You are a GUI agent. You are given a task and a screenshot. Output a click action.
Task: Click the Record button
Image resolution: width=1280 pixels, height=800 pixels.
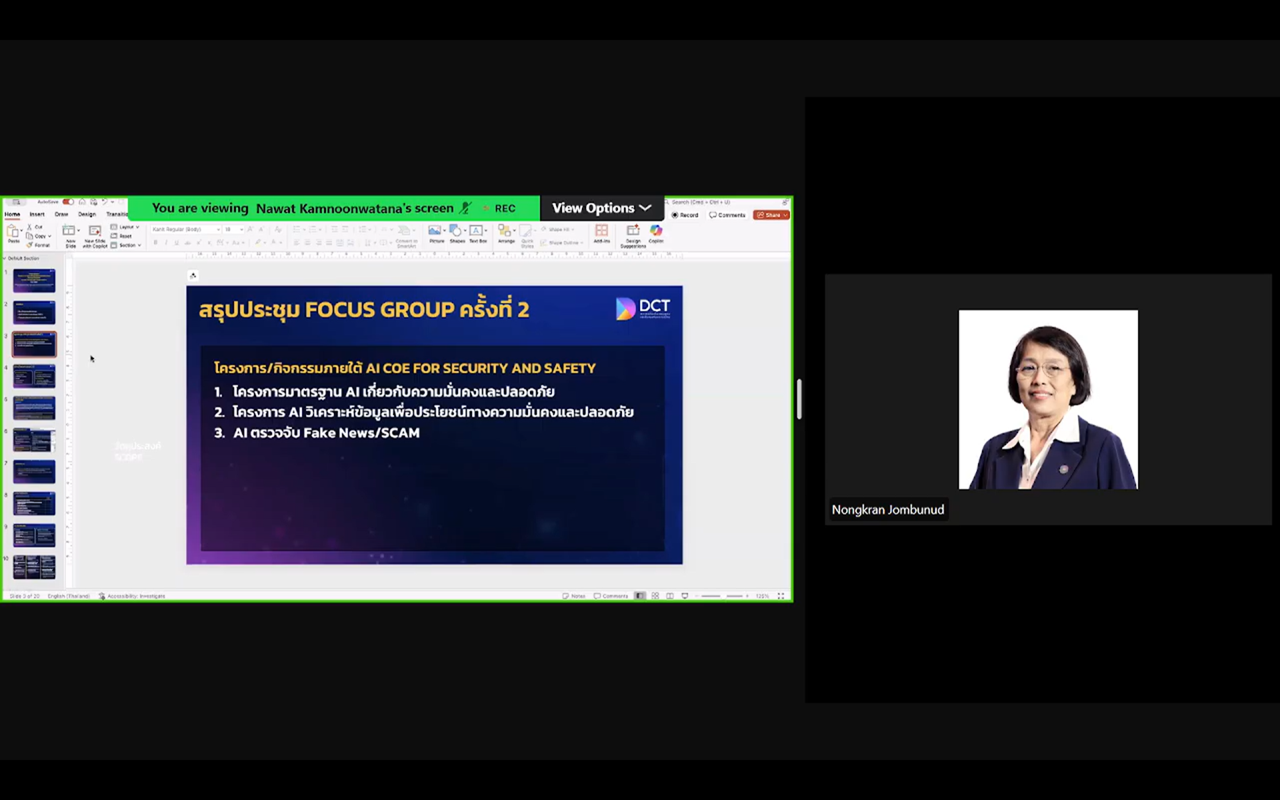(x=685, y=215)
